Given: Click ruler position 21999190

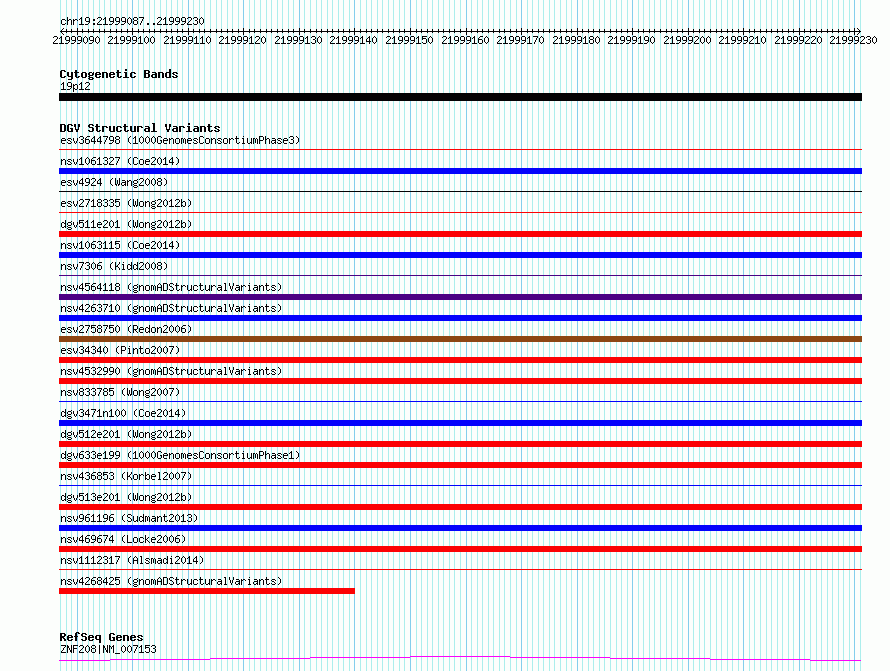Looking at the screenshot, I should coord(631,40).
